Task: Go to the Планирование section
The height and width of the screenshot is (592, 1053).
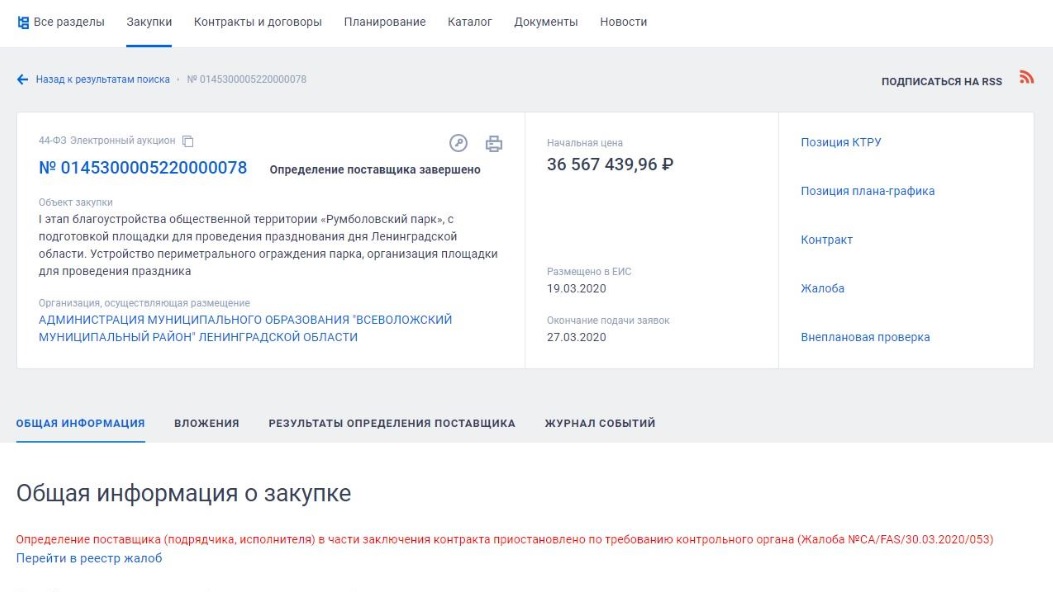Action: pyautogui.click(x=385, y=22)
